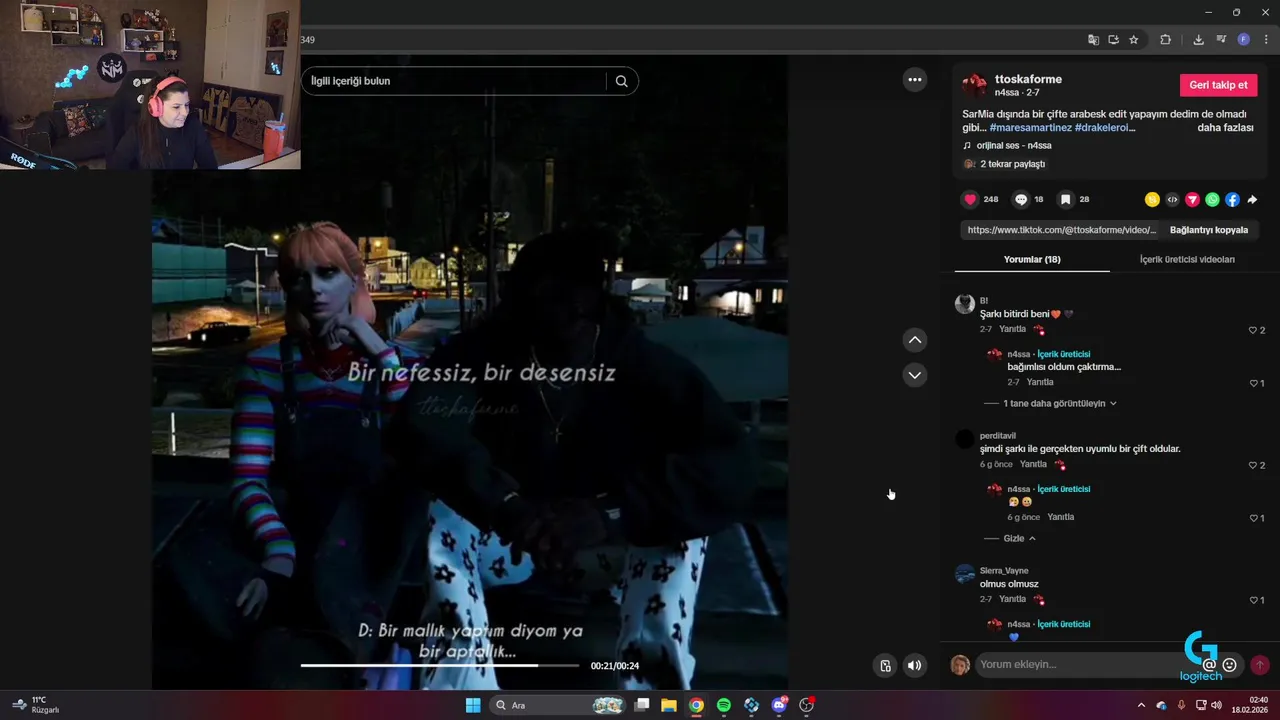Reply to B!'s comment via 'Yanıtla'

coord(1012,329)
